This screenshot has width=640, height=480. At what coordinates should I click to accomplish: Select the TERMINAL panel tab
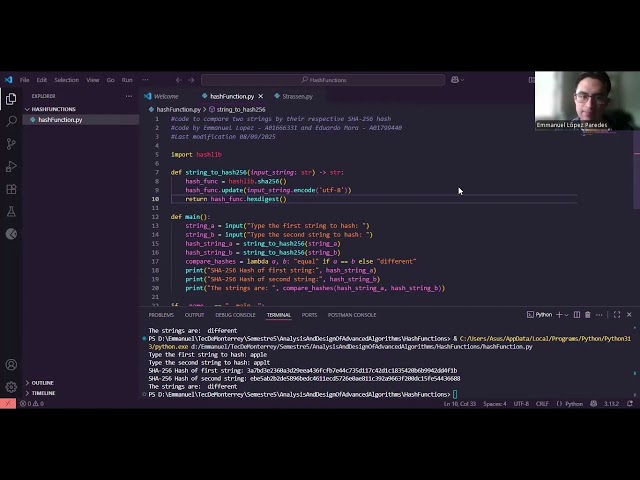pos(279,315)
